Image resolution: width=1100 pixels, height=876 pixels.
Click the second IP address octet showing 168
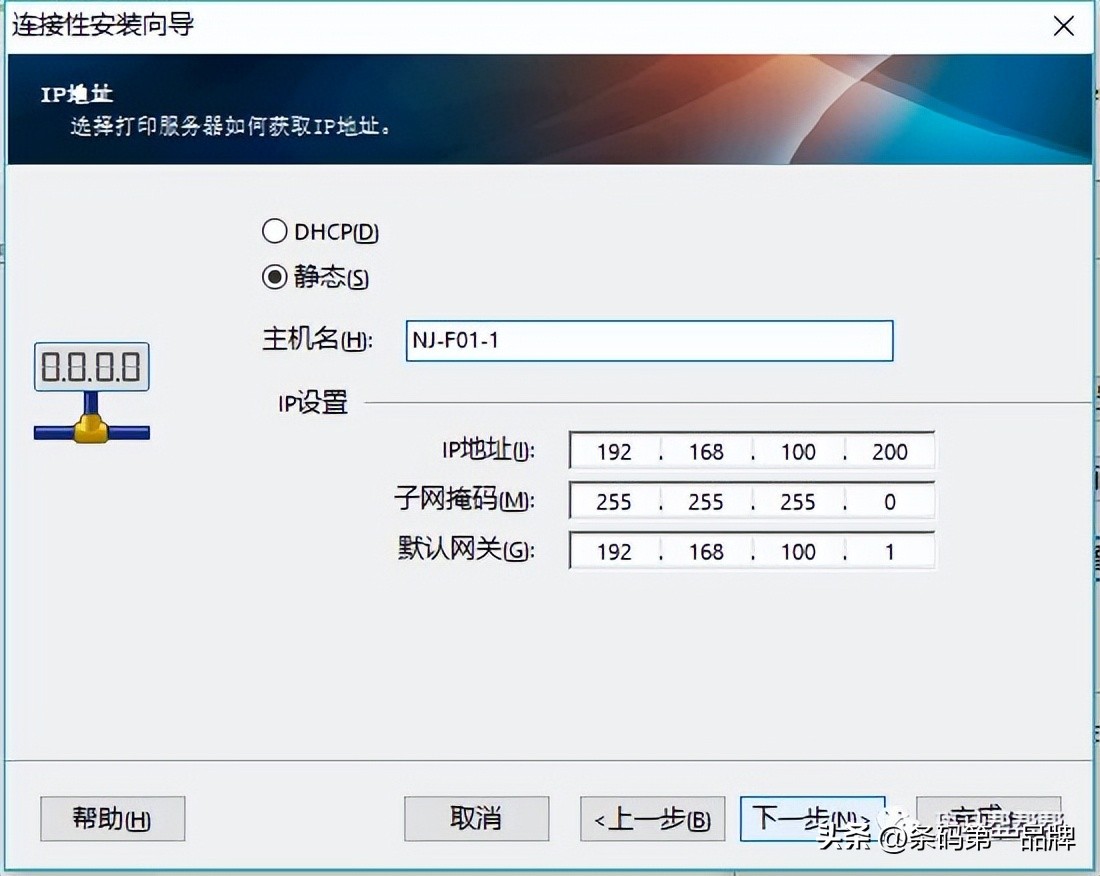click(x=707, y=451)
